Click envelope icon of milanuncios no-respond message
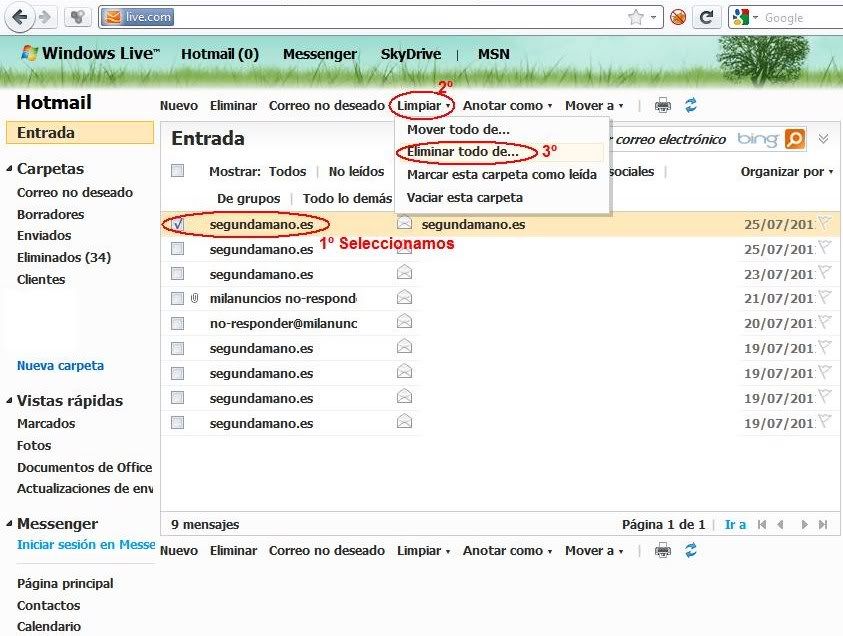 [404, 296]
